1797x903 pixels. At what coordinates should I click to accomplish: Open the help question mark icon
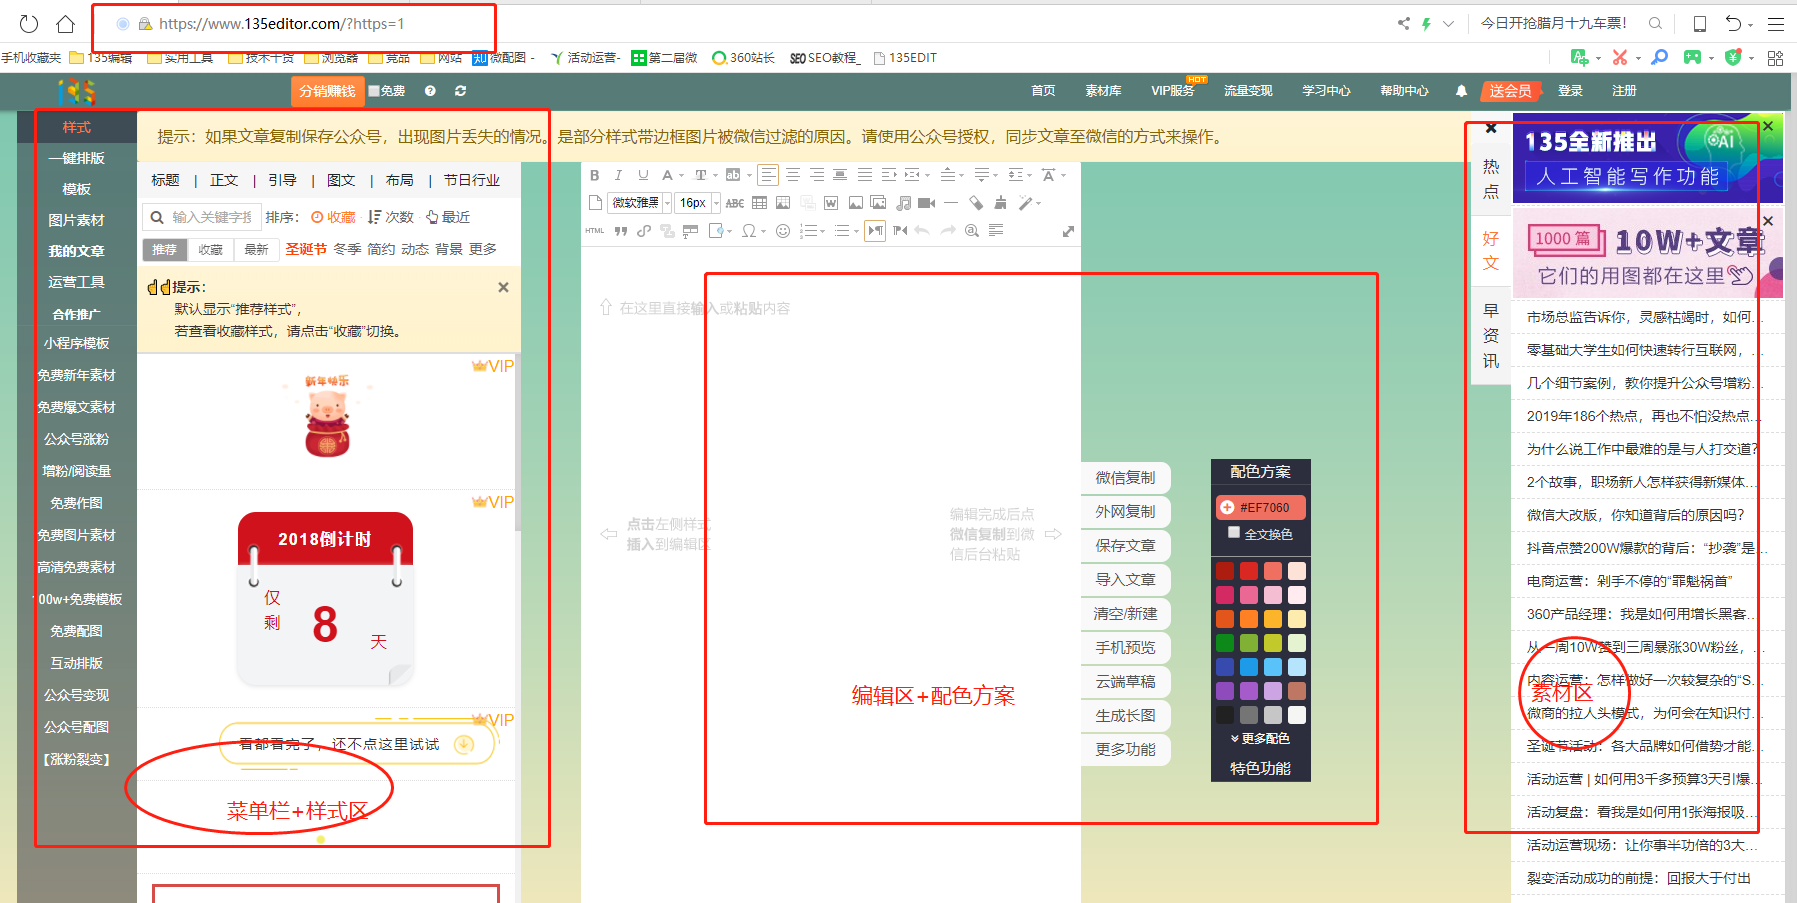(430, 91)
